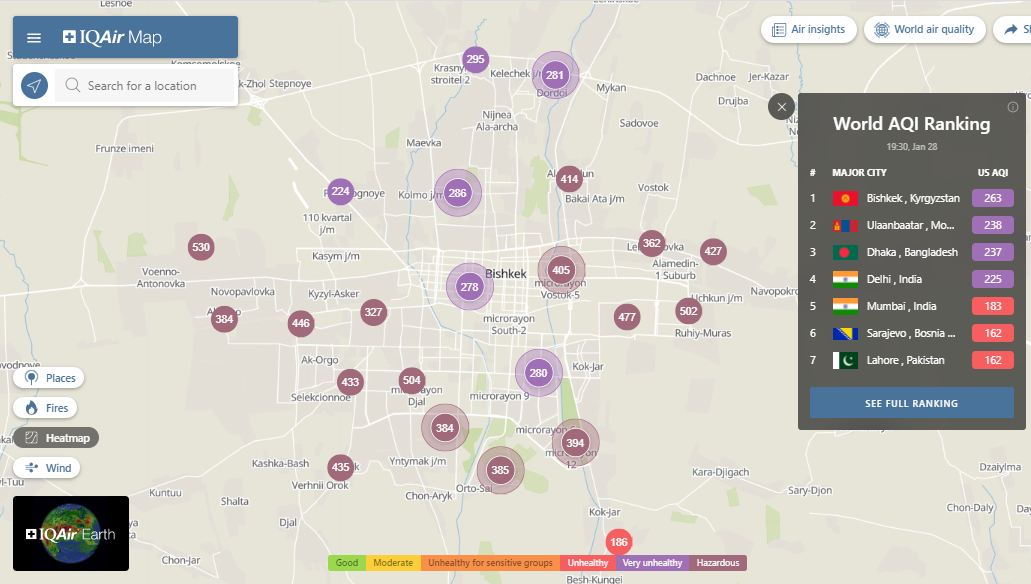This screenshot has width=1031, height=584.
Task: Select the 414 AQI station marker
Action: (x=569, y=180)
